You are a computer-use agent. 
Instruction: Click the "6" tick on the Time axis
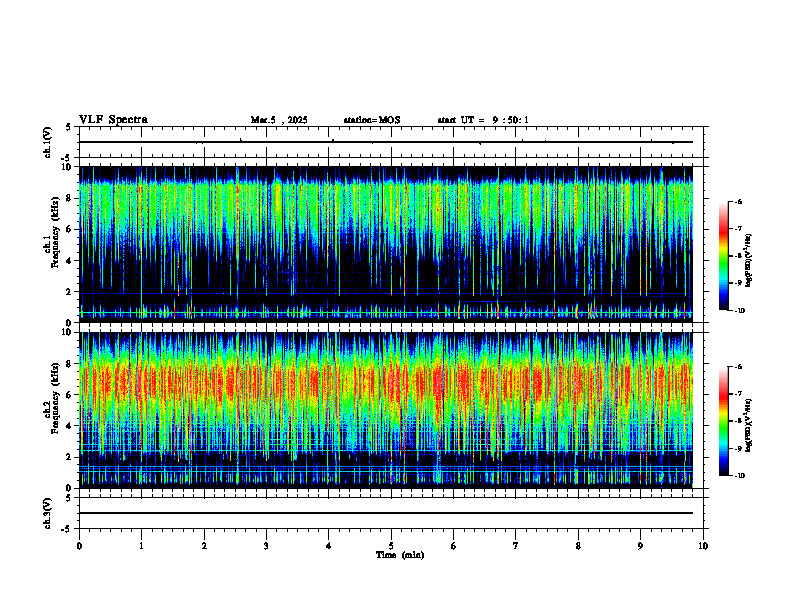point(454,546)
